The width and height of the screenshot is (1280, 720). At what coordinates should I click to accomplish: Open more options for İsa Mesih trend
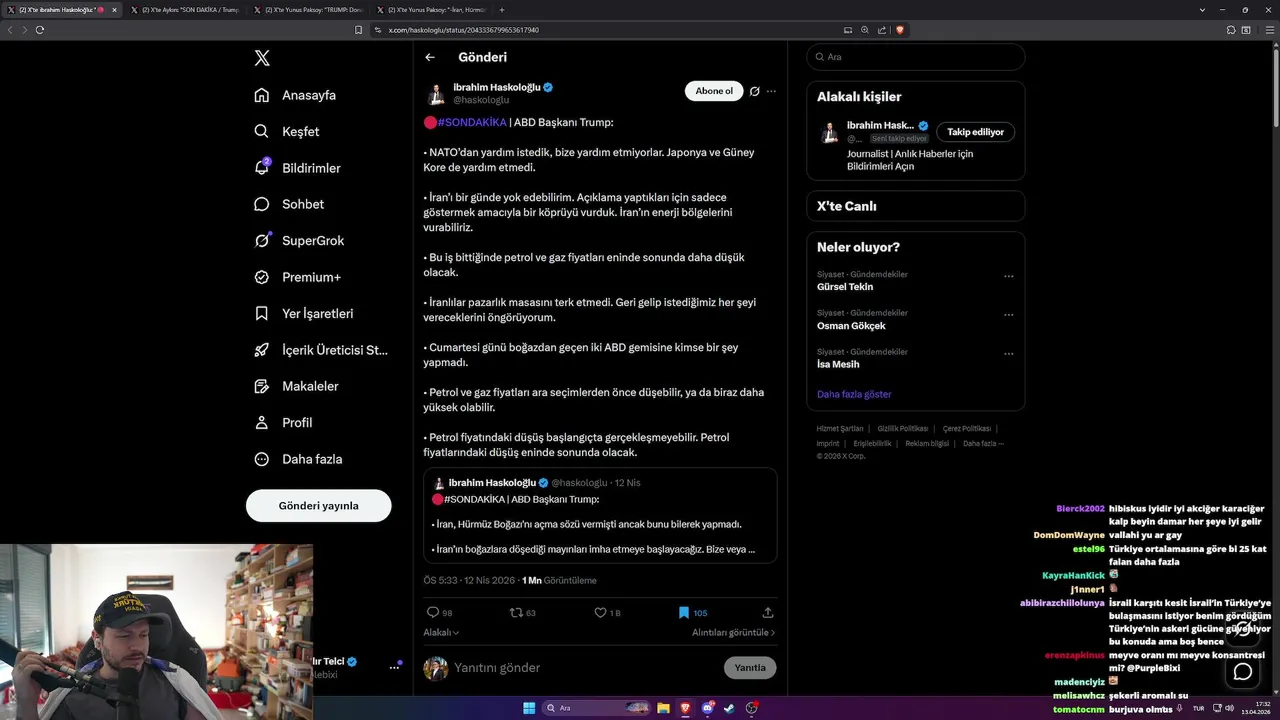point(1008,354)
